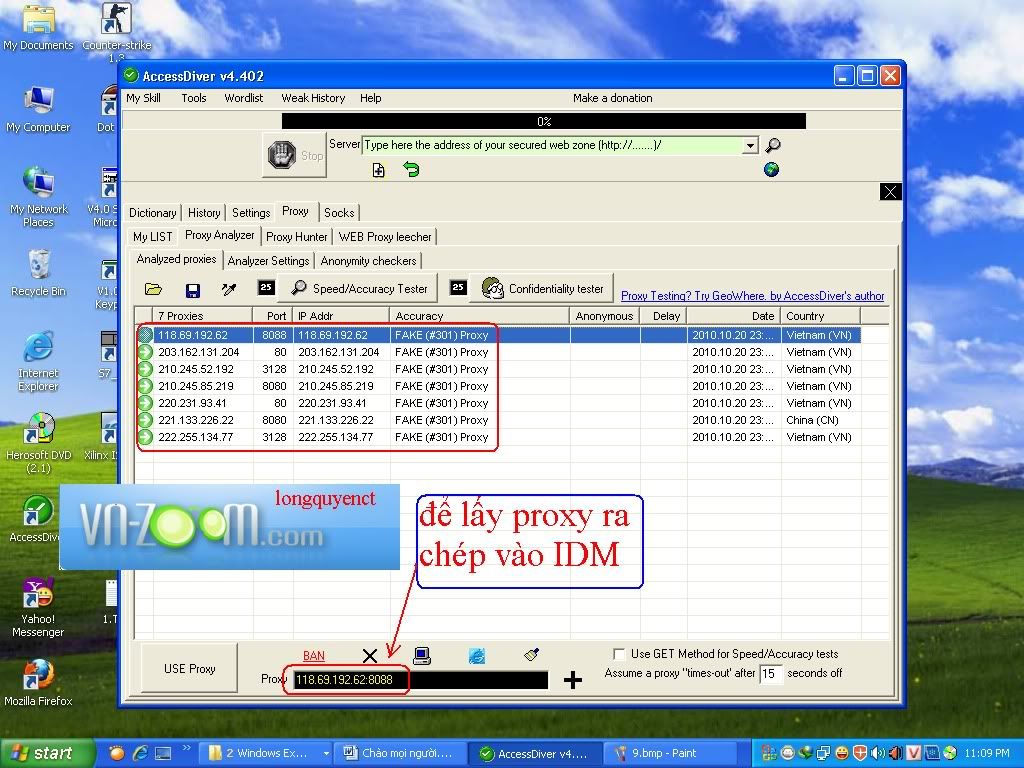The height and width of the screenshot is (768, 1024).
Task: Open the Help menu
Action: pos(370,98)
